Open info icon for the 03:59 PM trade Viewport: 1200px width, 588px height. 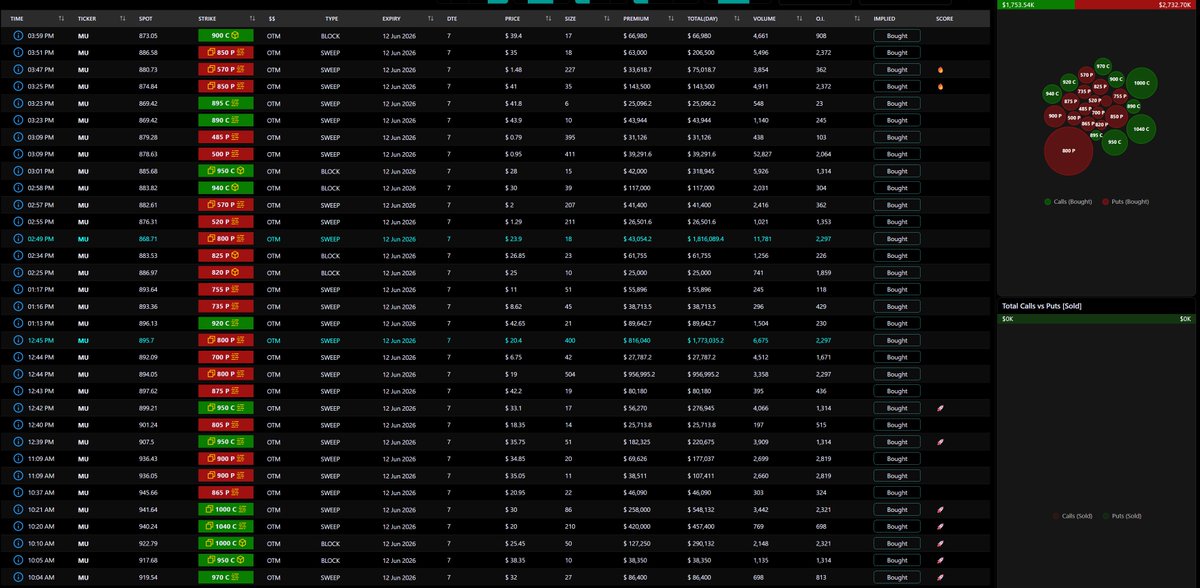(18, 35)
